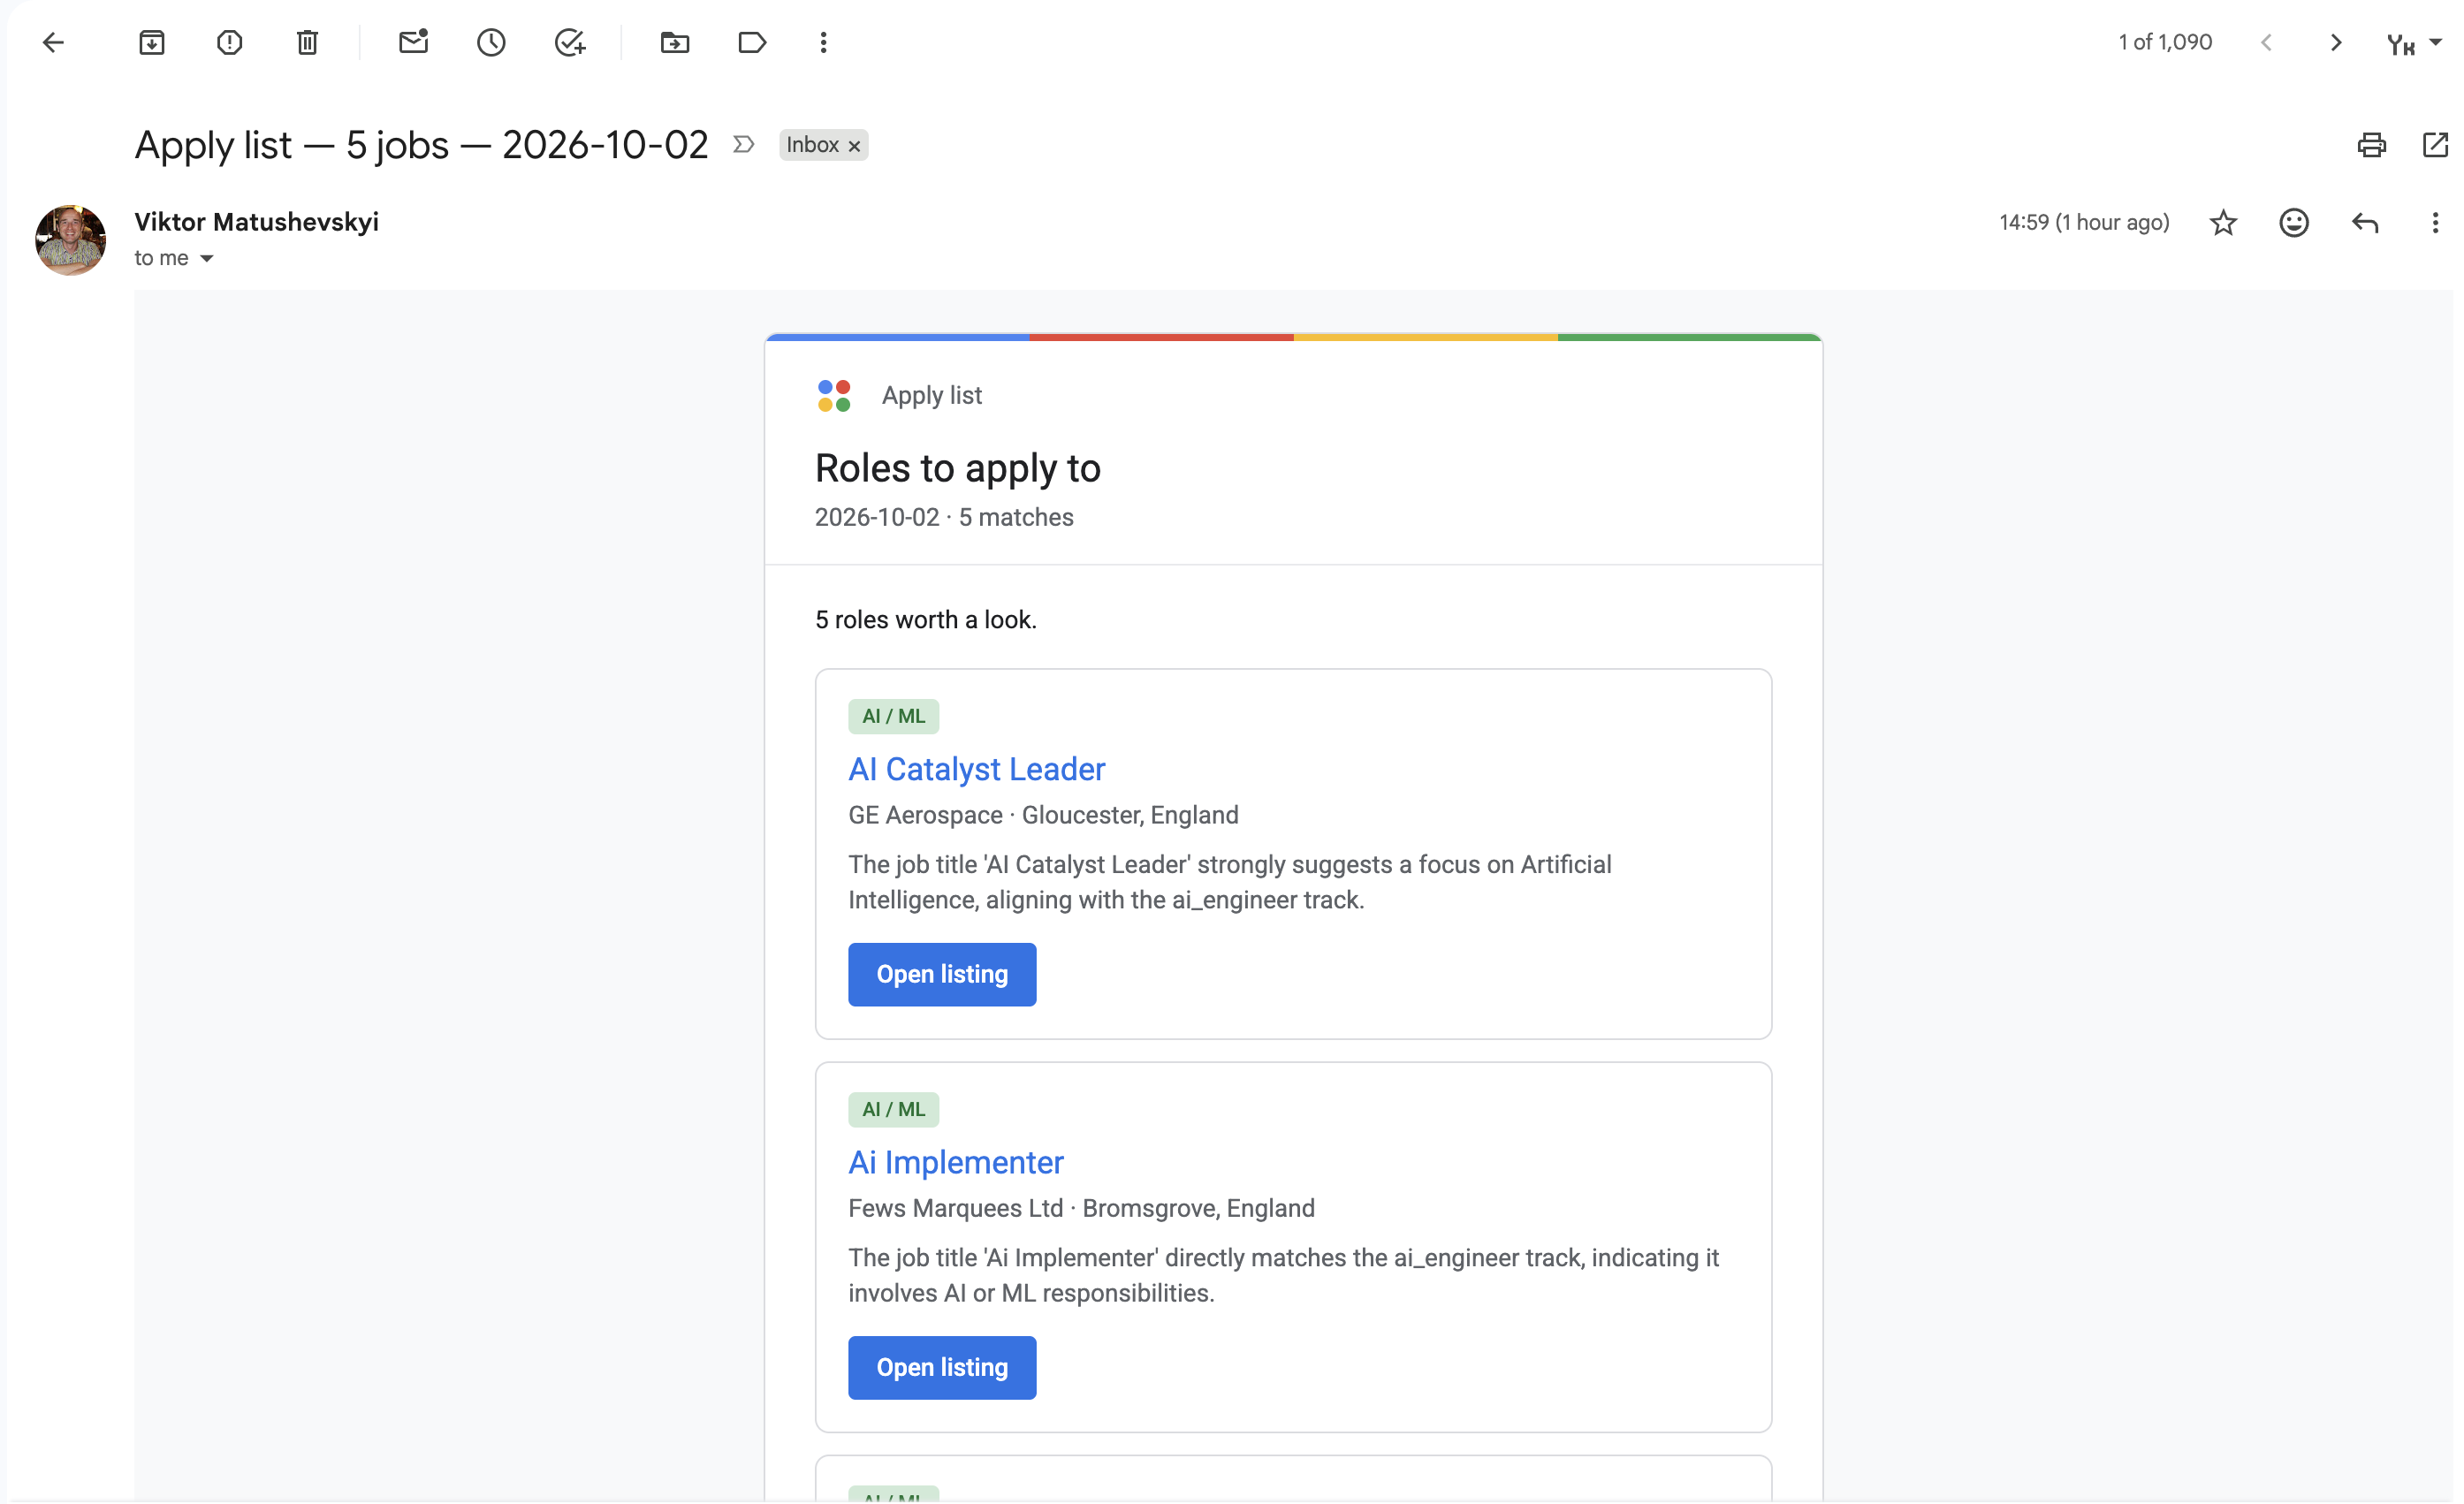Viewport: 2464px width, 1504px height.
Task: Click the AI / ML tag on AI Catalyst Leader
Action: pyautogui.click(x=893, y=716)
